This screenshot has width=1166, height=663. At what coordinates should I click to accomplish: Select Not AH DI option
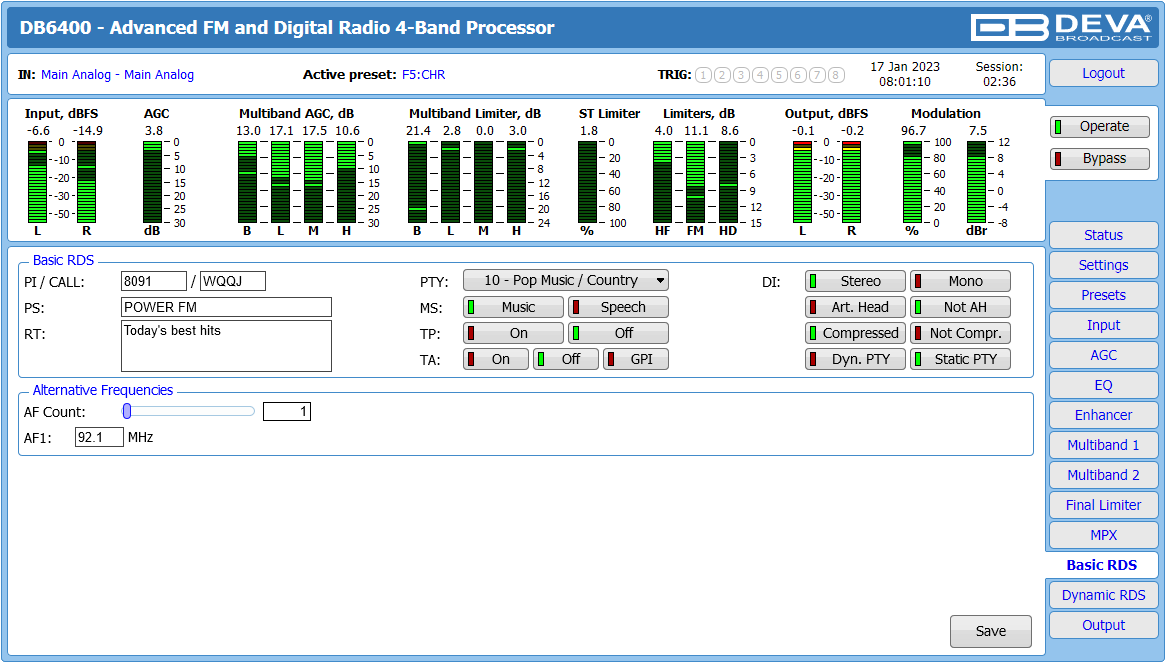click(x=960, y=307)
